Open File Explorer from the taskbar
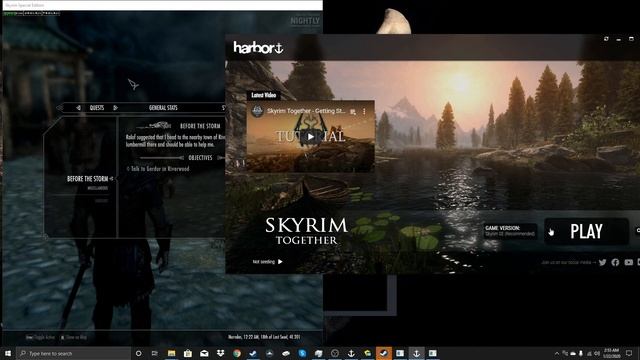640x360 pixels. (171, 353)
